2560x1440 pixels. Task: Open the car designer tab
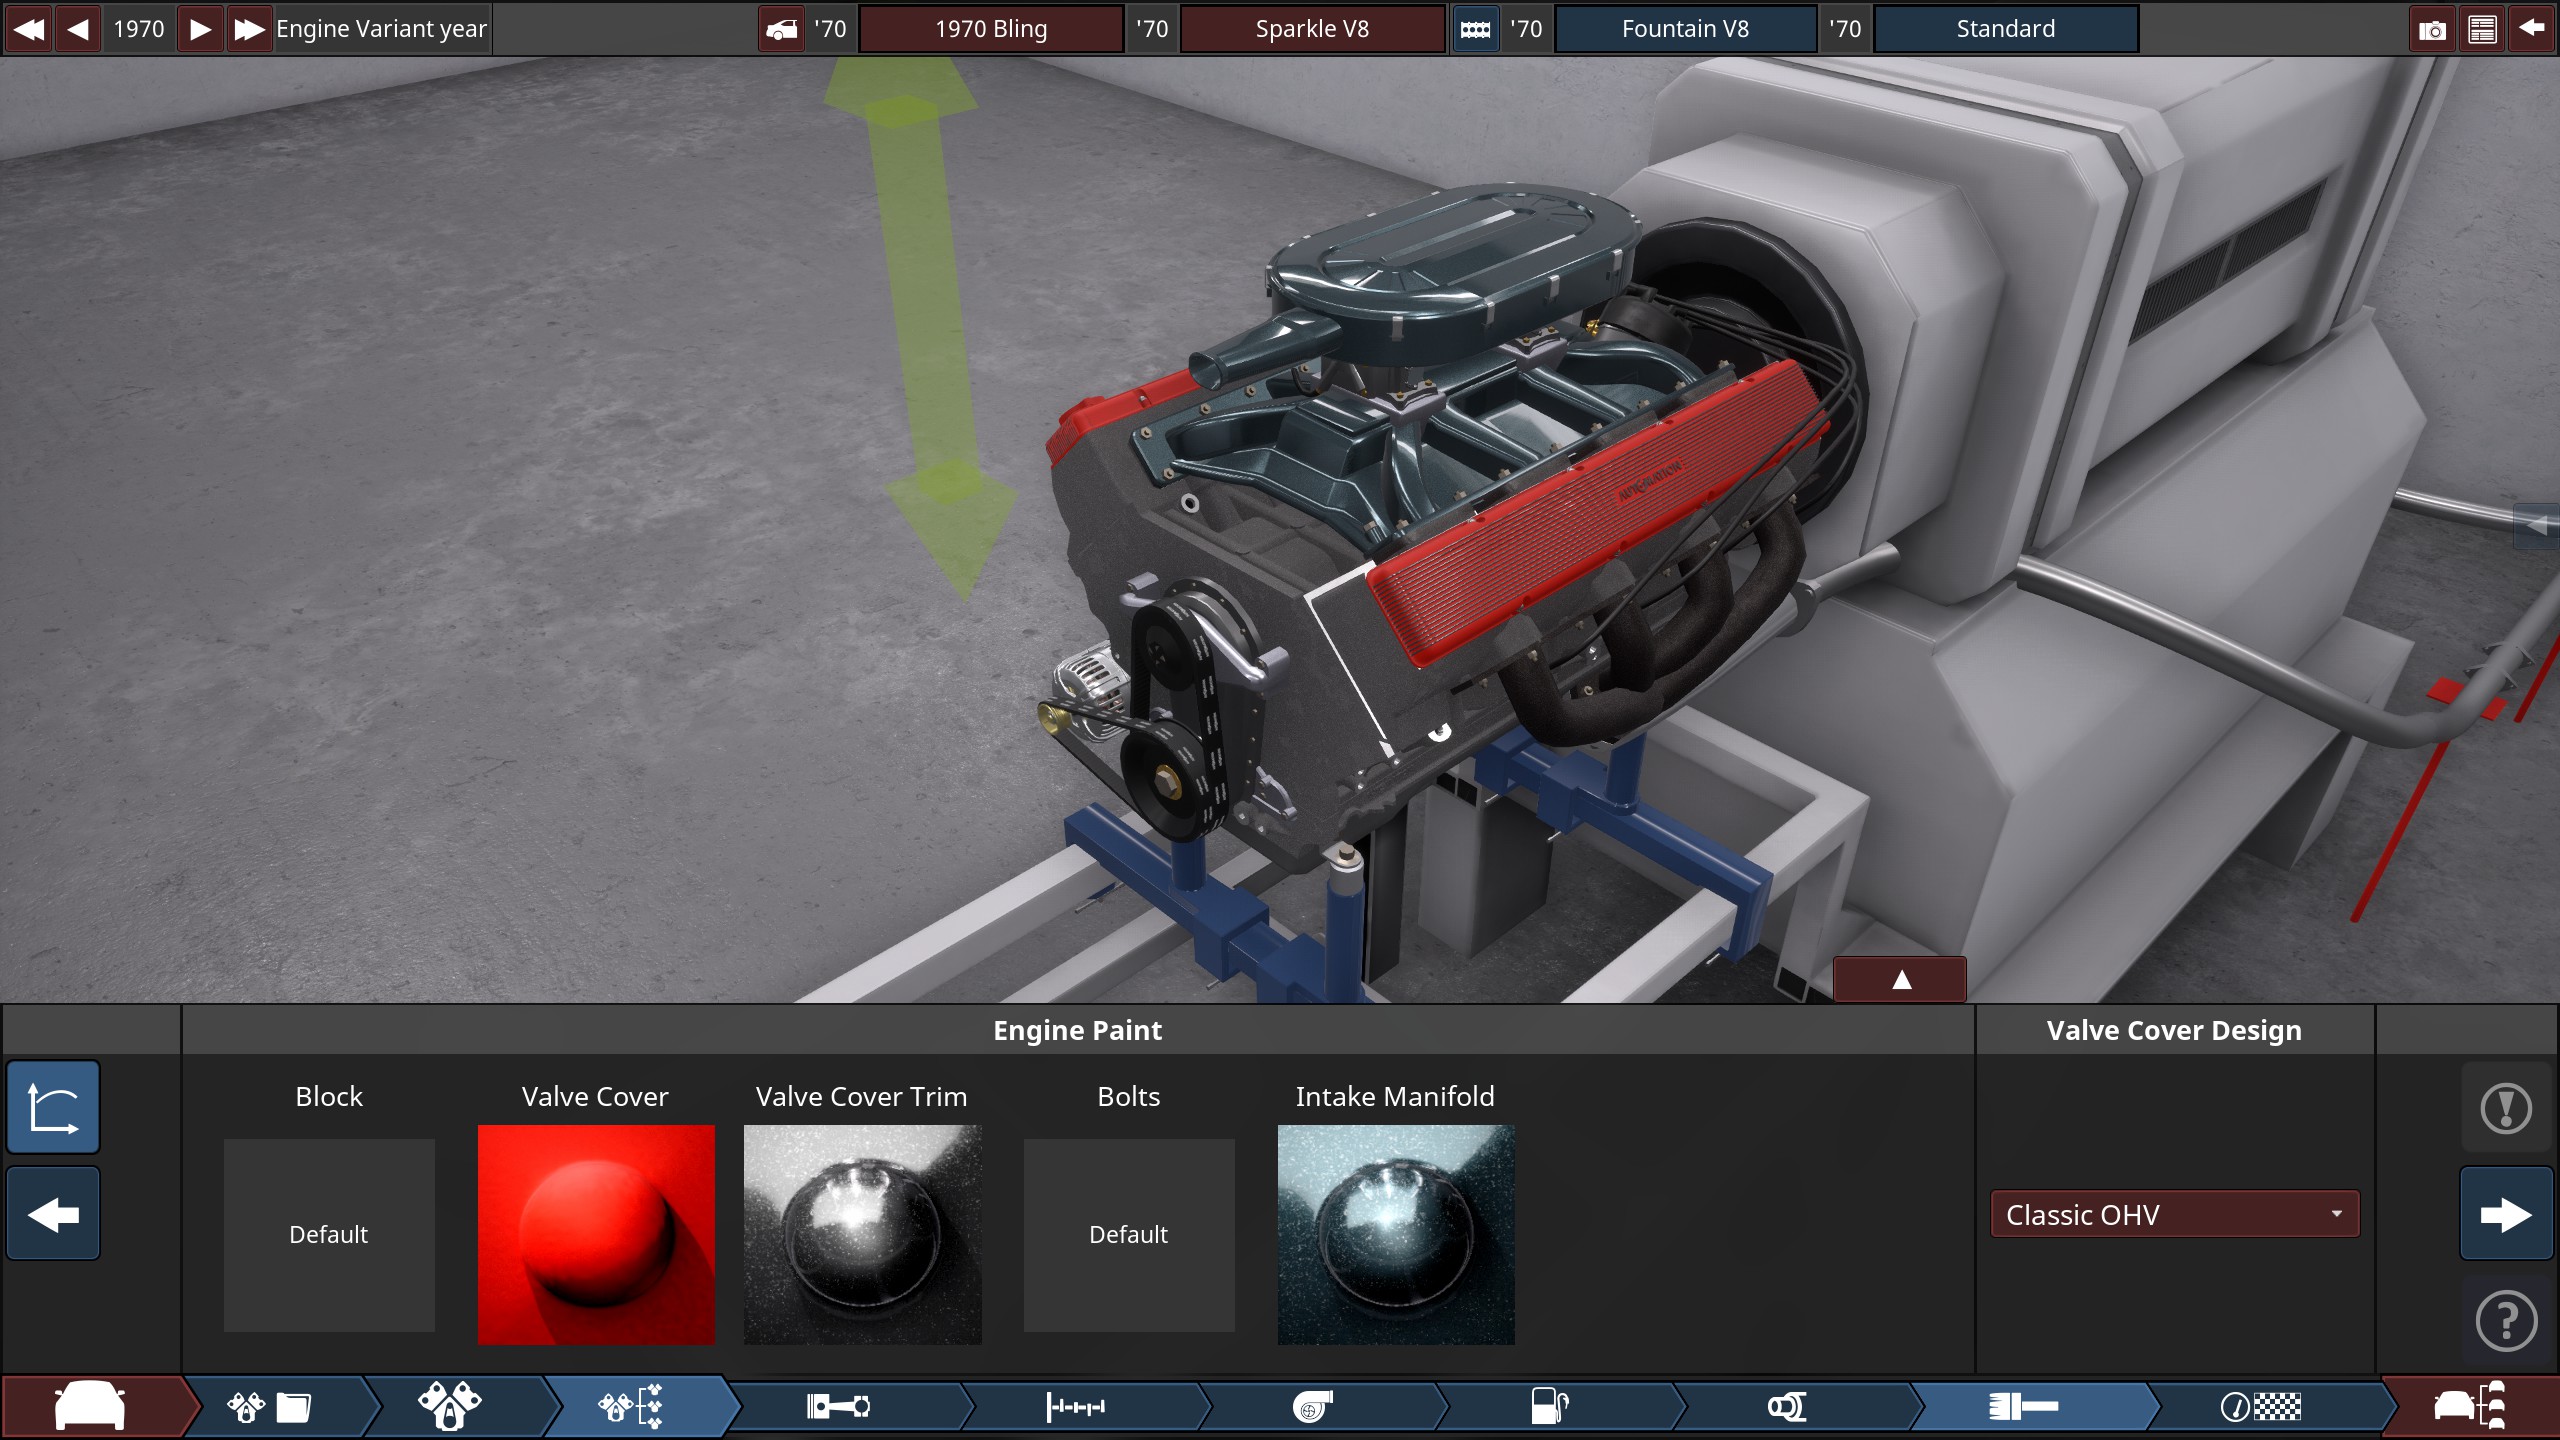click(90, 1407)
